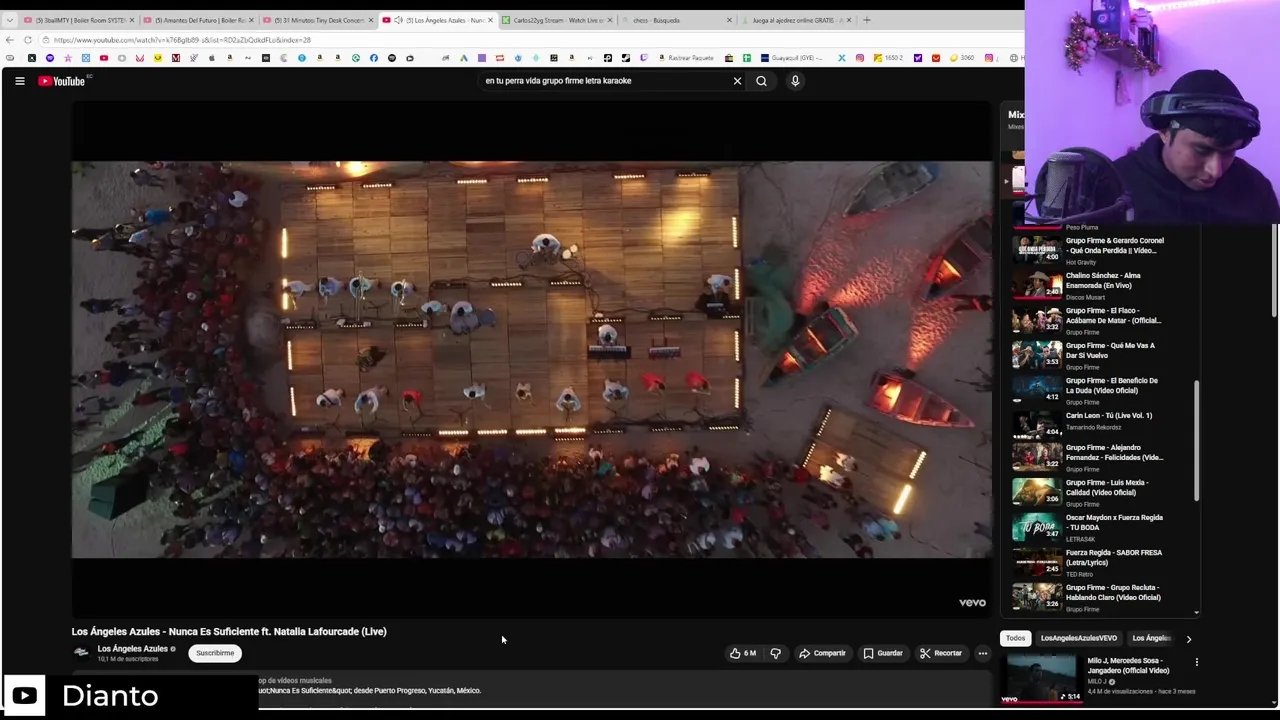
Task: Close the Los Ángeles Azules tab
Action: click(490, 20)
